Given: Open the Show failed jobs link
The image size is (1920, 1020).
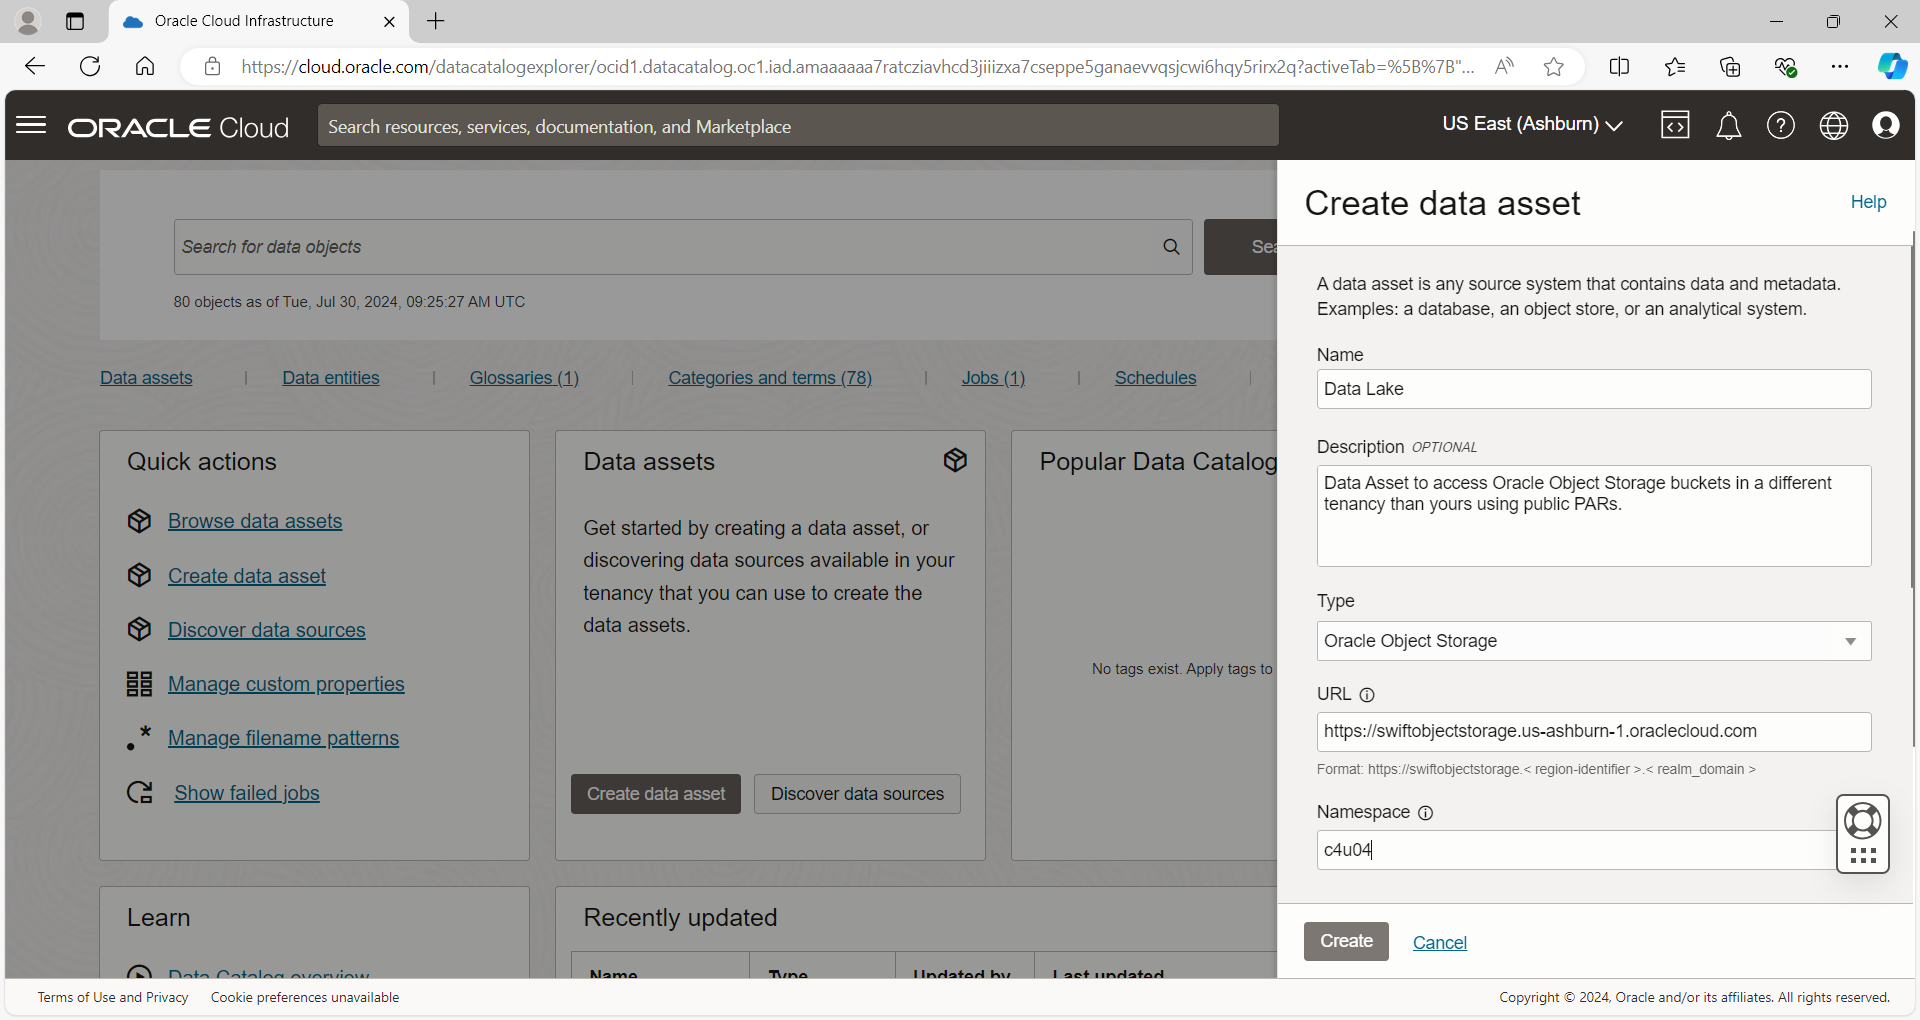Looking at the screenshot, I should tap(247, 793).
